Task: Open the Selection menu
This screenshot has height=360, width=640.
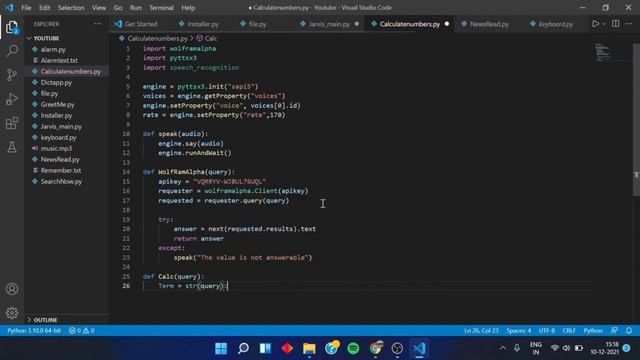Action: pyautogui.click(x=71, y=8)
